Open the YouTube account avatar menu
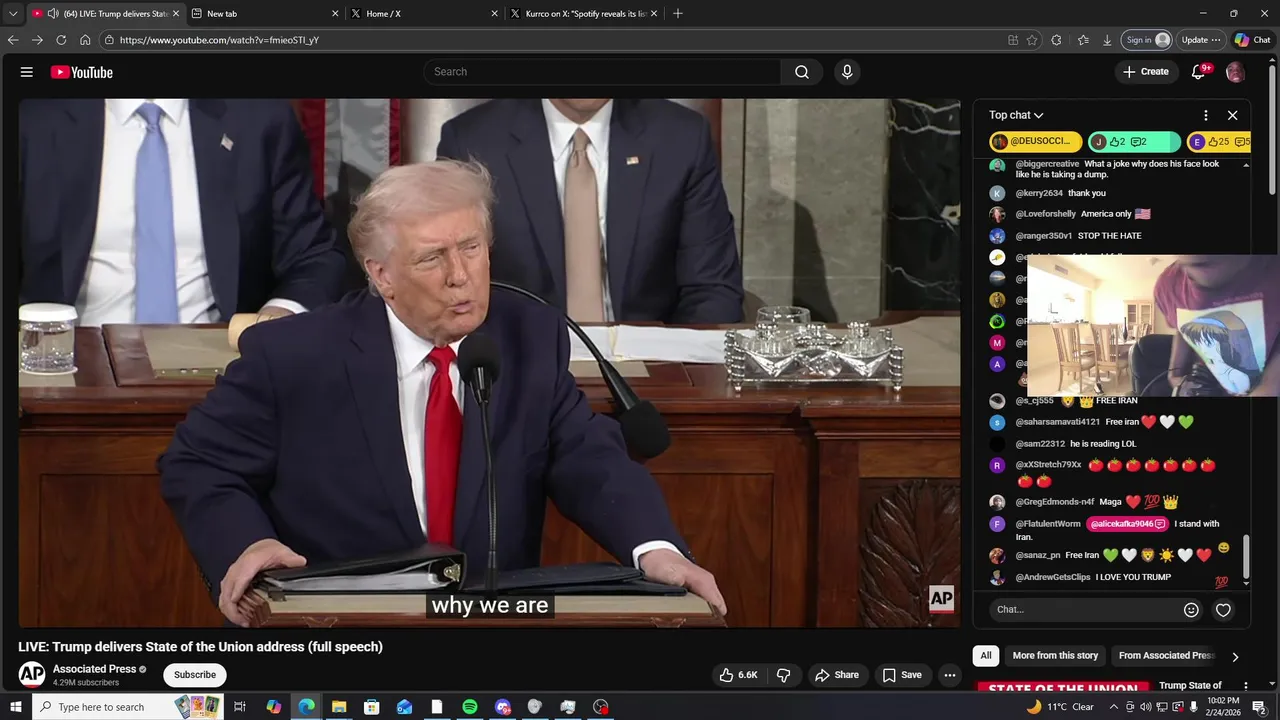The width and height of the screenshot is (1280, 720). tap(1235, 72)
